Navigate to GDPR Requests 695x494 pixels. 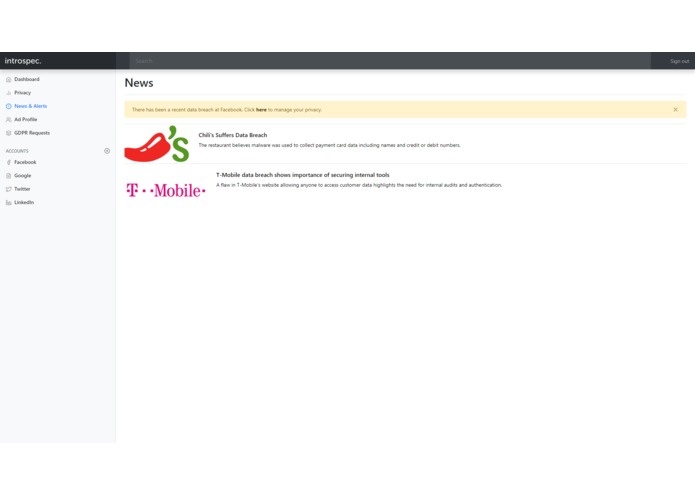(x=32, y=133)
